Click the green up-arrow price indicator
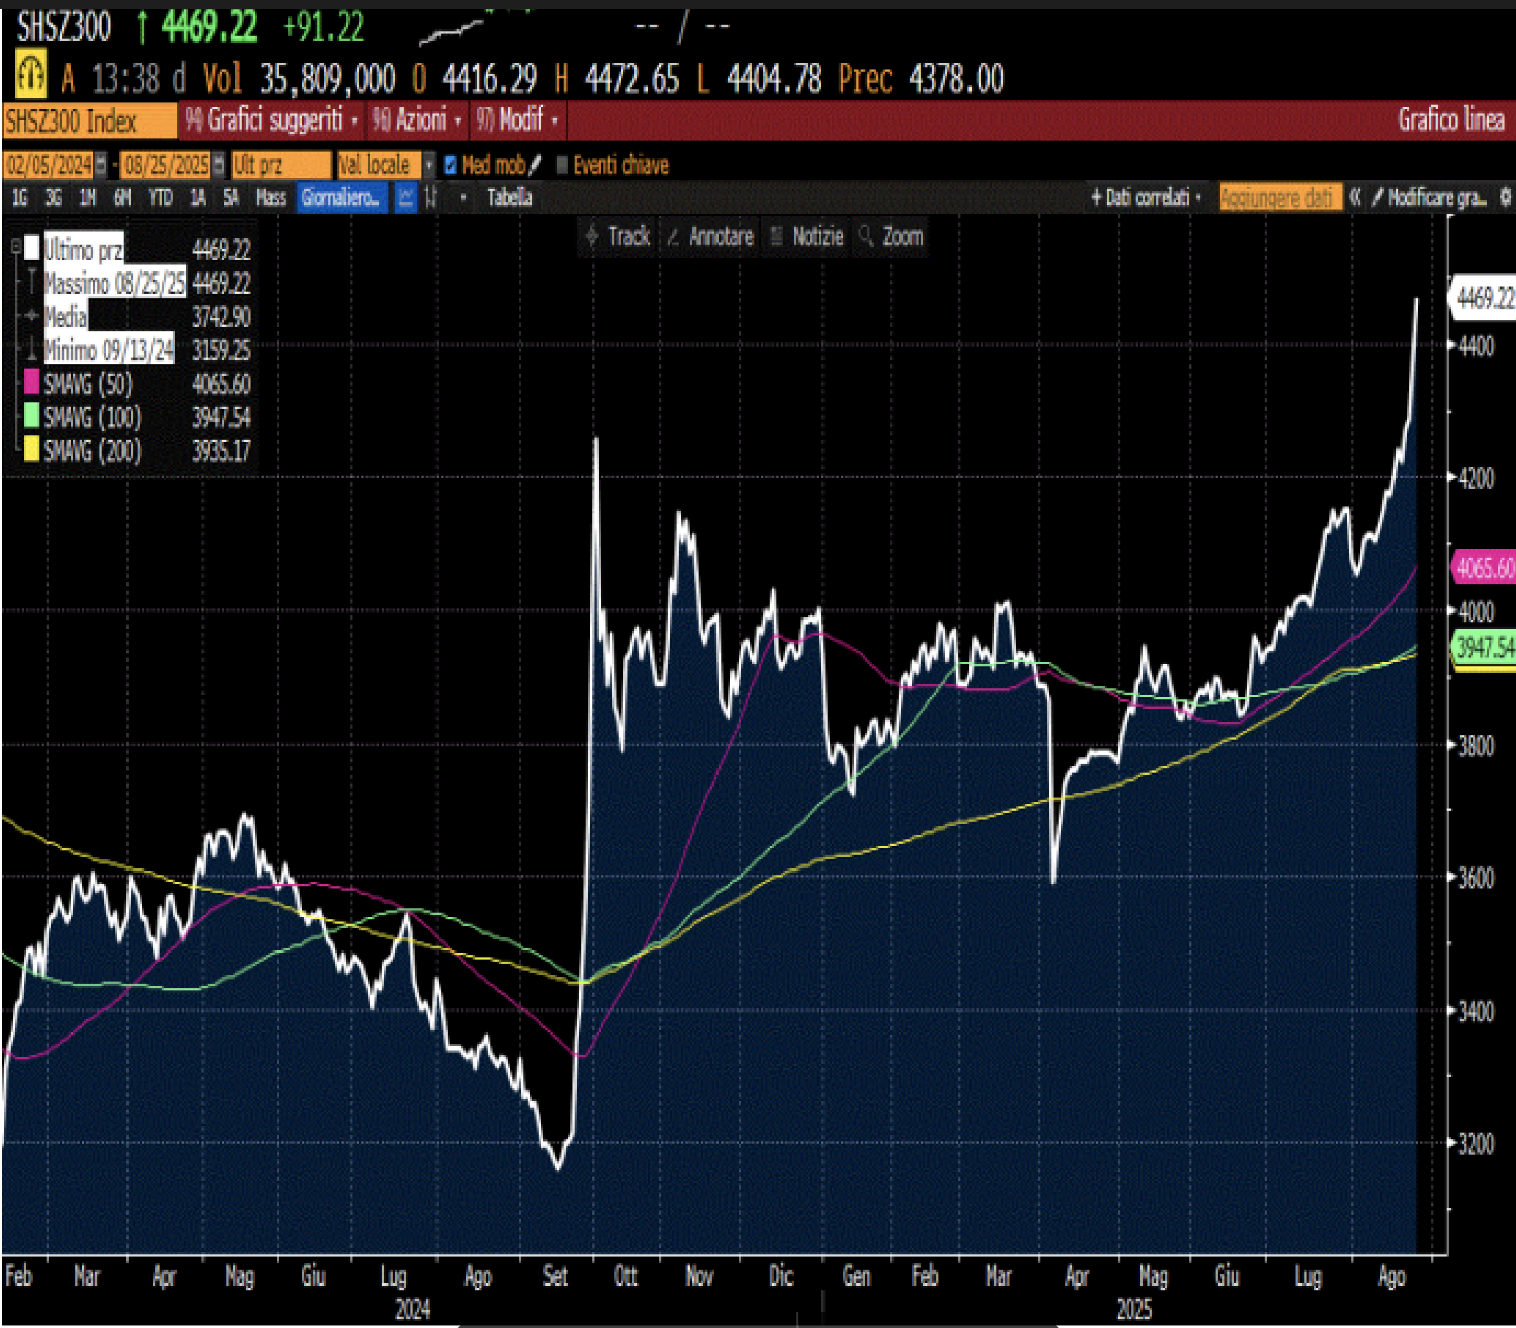The image size is (1516, 1328). tap(142, 27)
